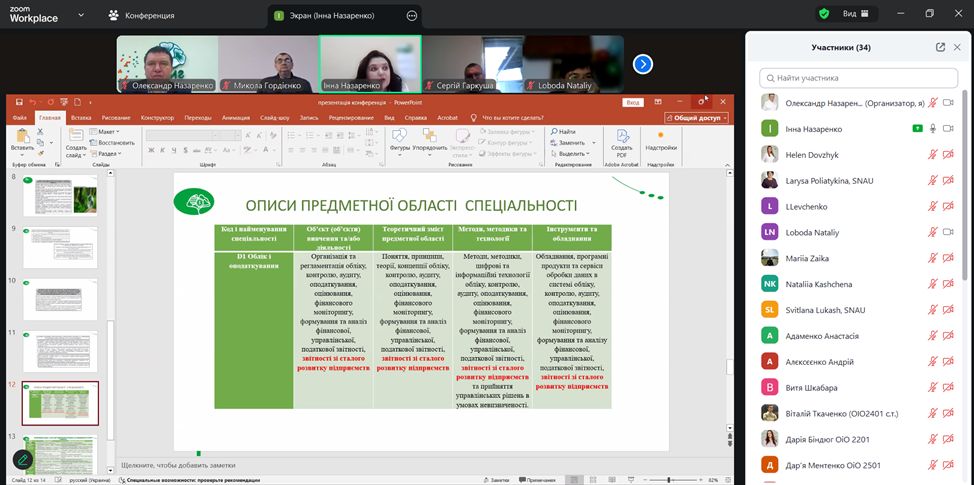Click the Конференция button in Zoom header
974x485 pixels.
pos(142,15)
